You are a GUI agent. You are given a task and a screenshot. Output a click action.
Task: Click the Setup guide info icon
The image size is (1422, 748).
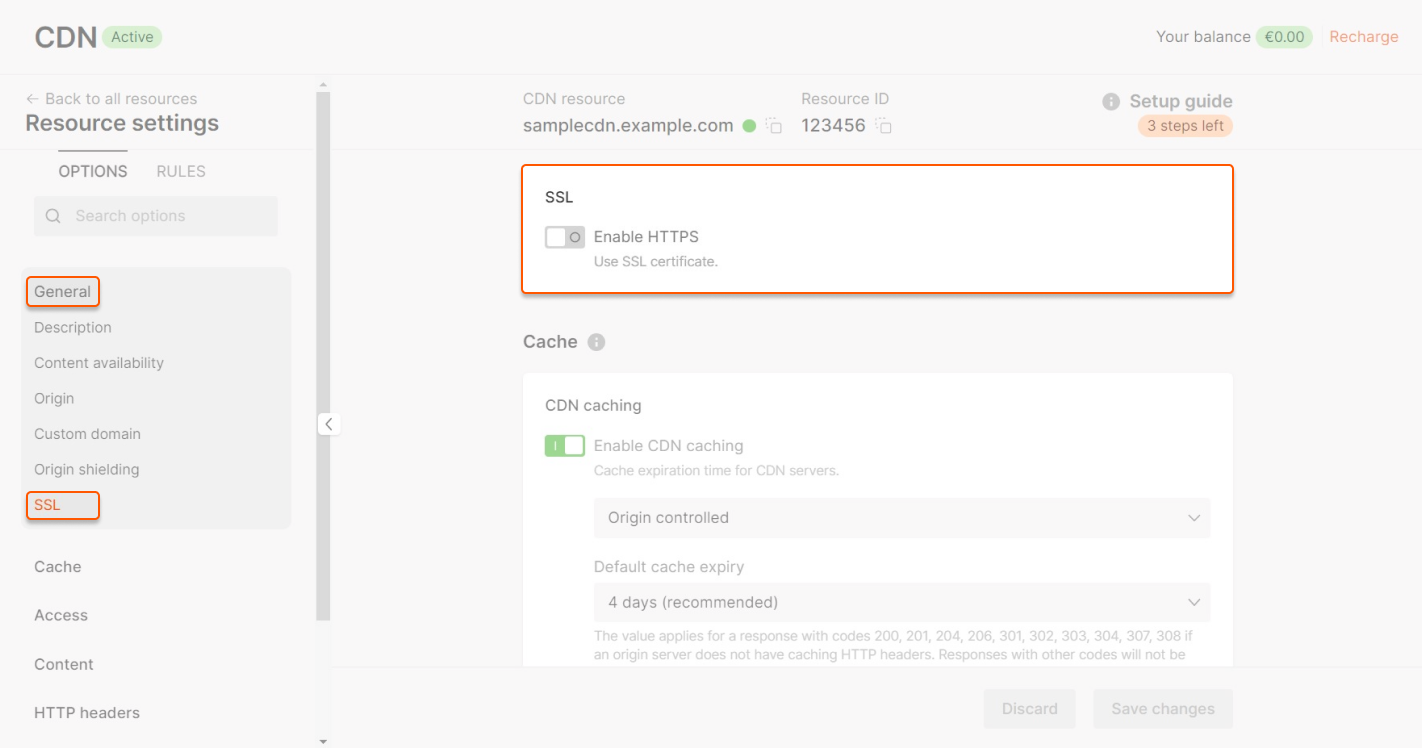click(x=1111, y=100)
